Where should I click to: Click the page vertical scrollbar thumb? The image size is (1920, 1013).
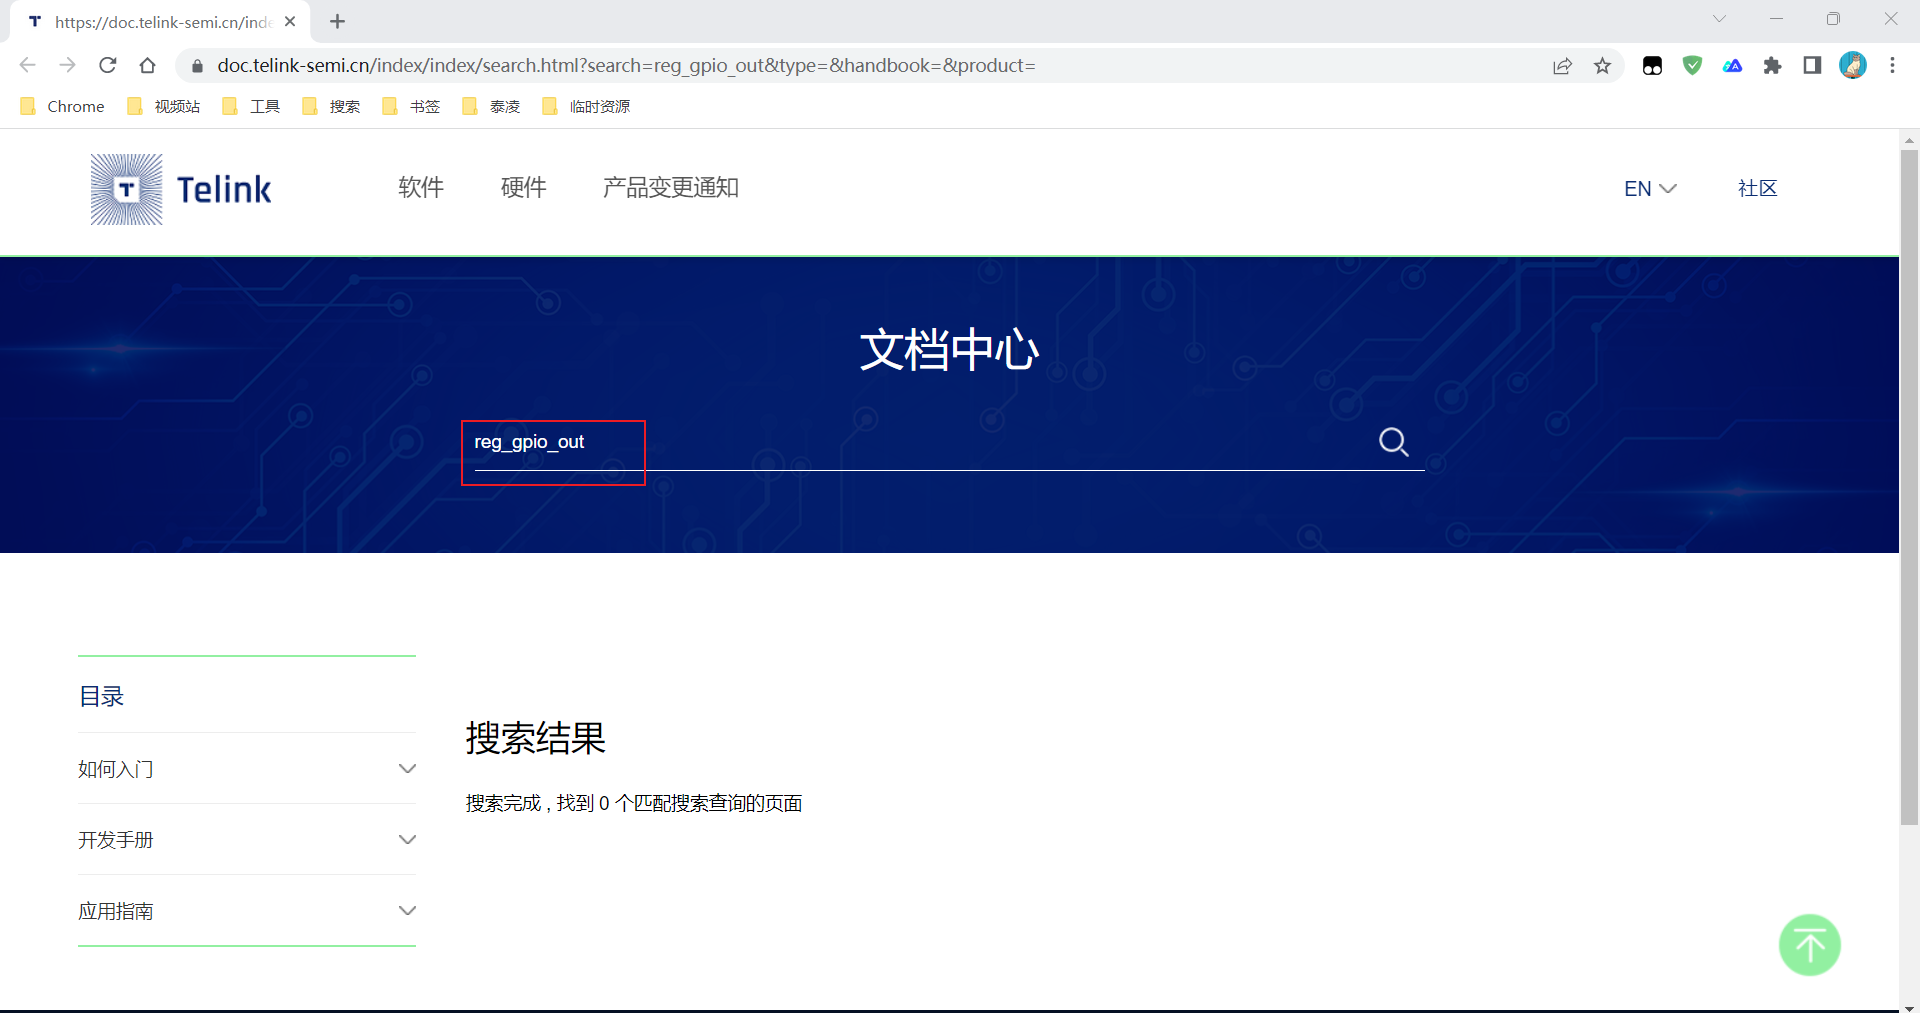click(x=1909, y=487)
